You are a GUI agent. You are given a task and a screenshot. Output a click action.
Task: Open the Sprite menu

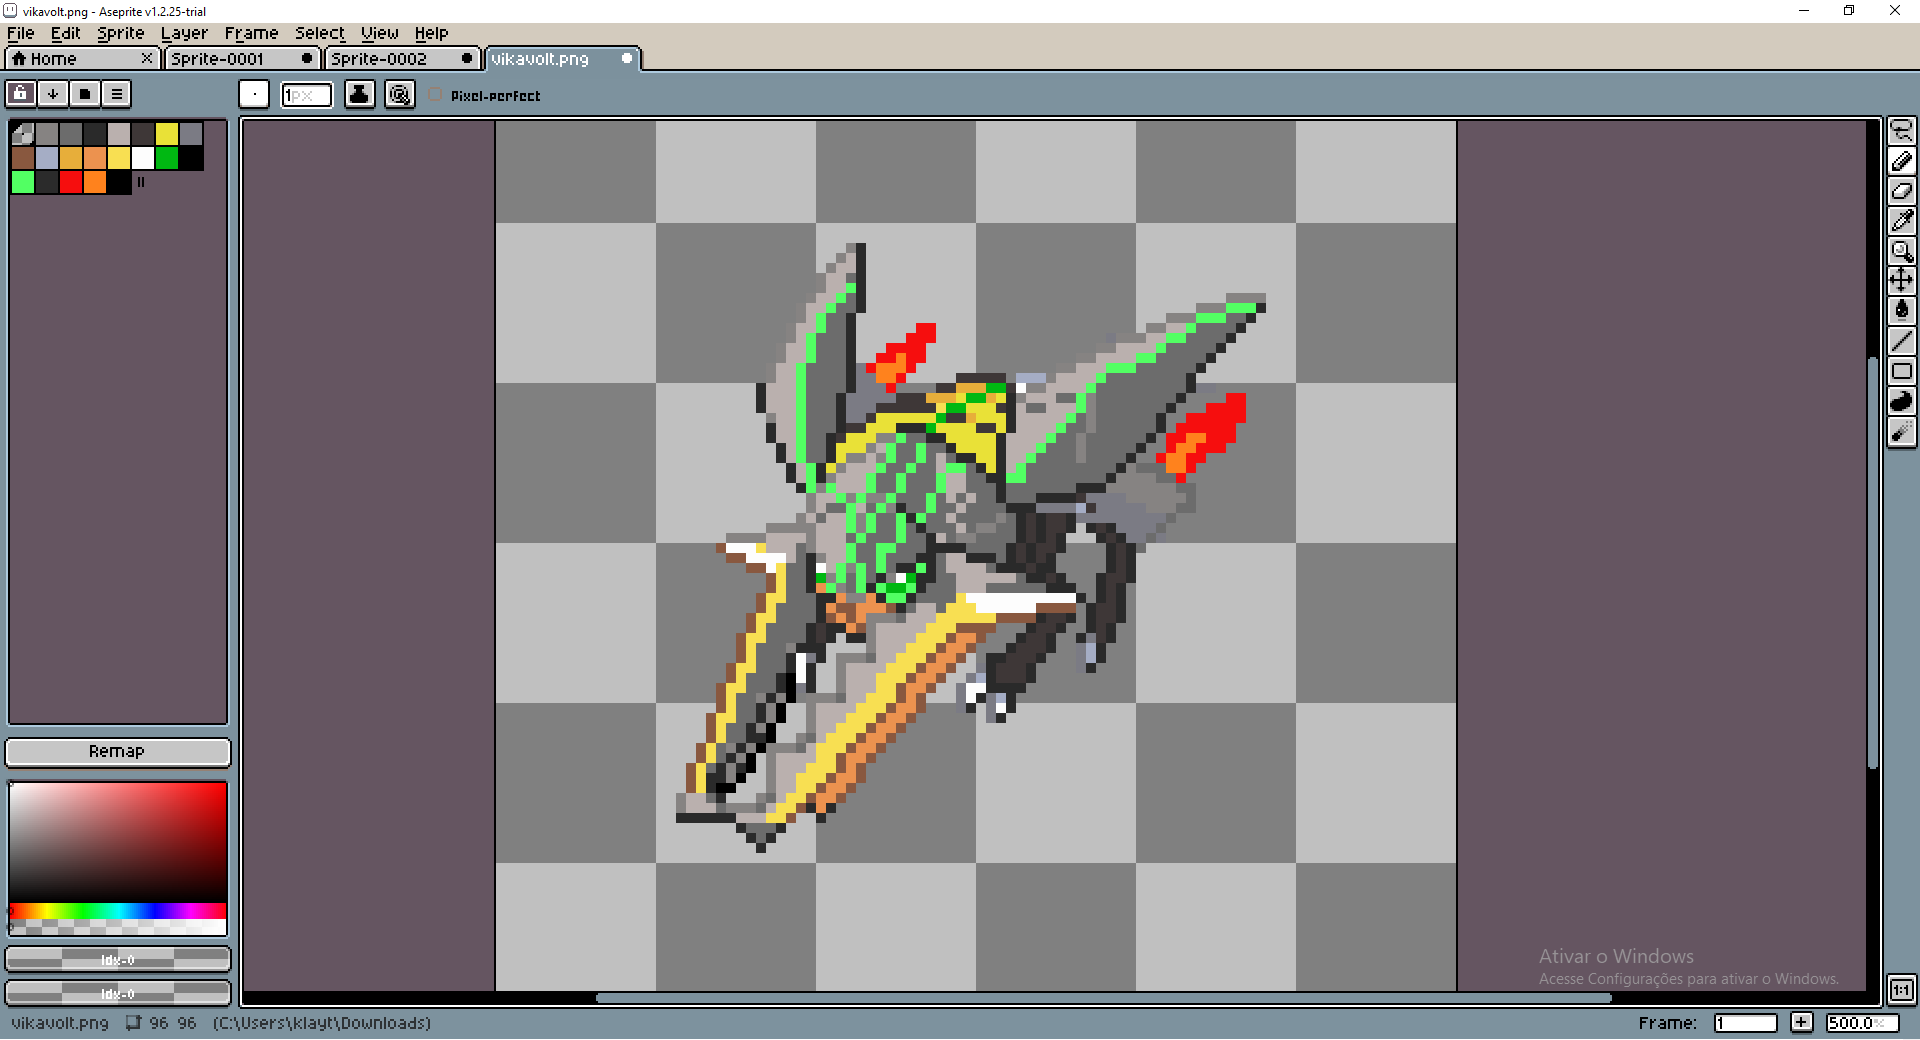(x=120, y=33)
